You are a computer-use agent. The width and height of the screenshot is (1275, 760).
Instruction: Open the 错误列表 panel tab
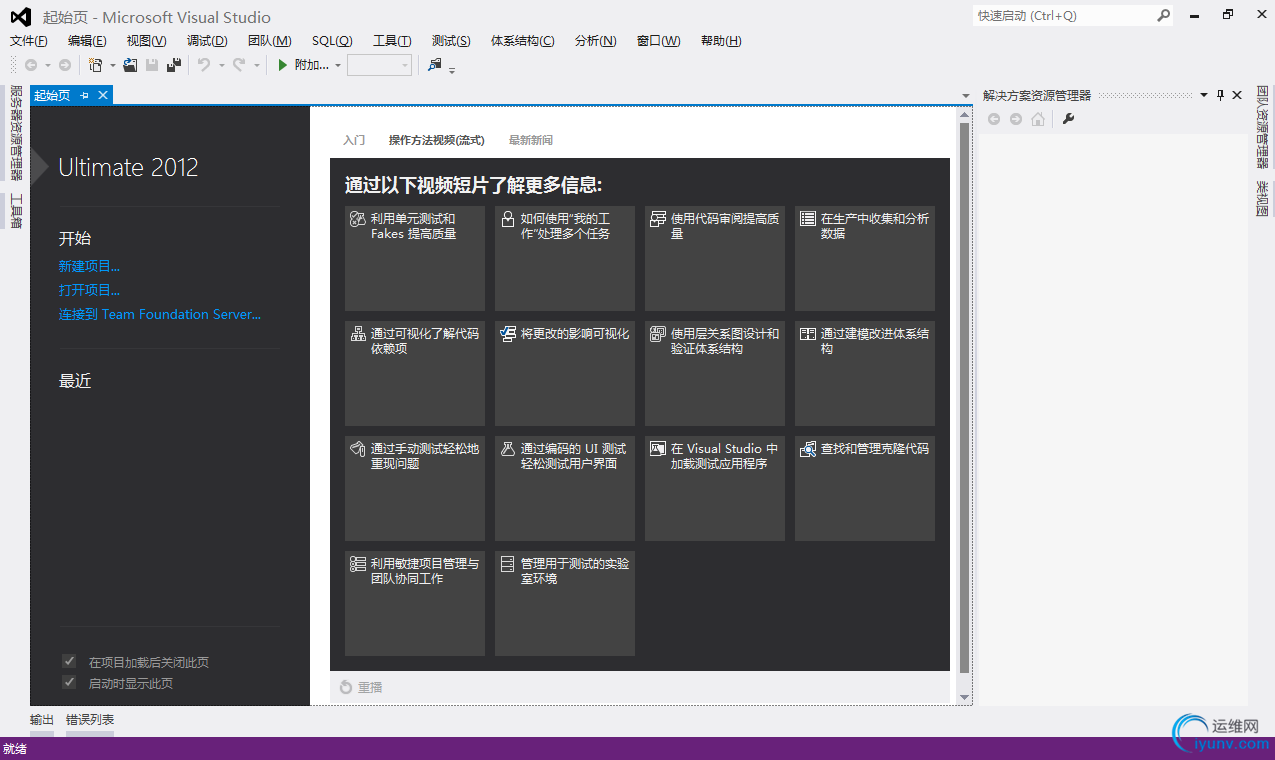coord(90,720)
